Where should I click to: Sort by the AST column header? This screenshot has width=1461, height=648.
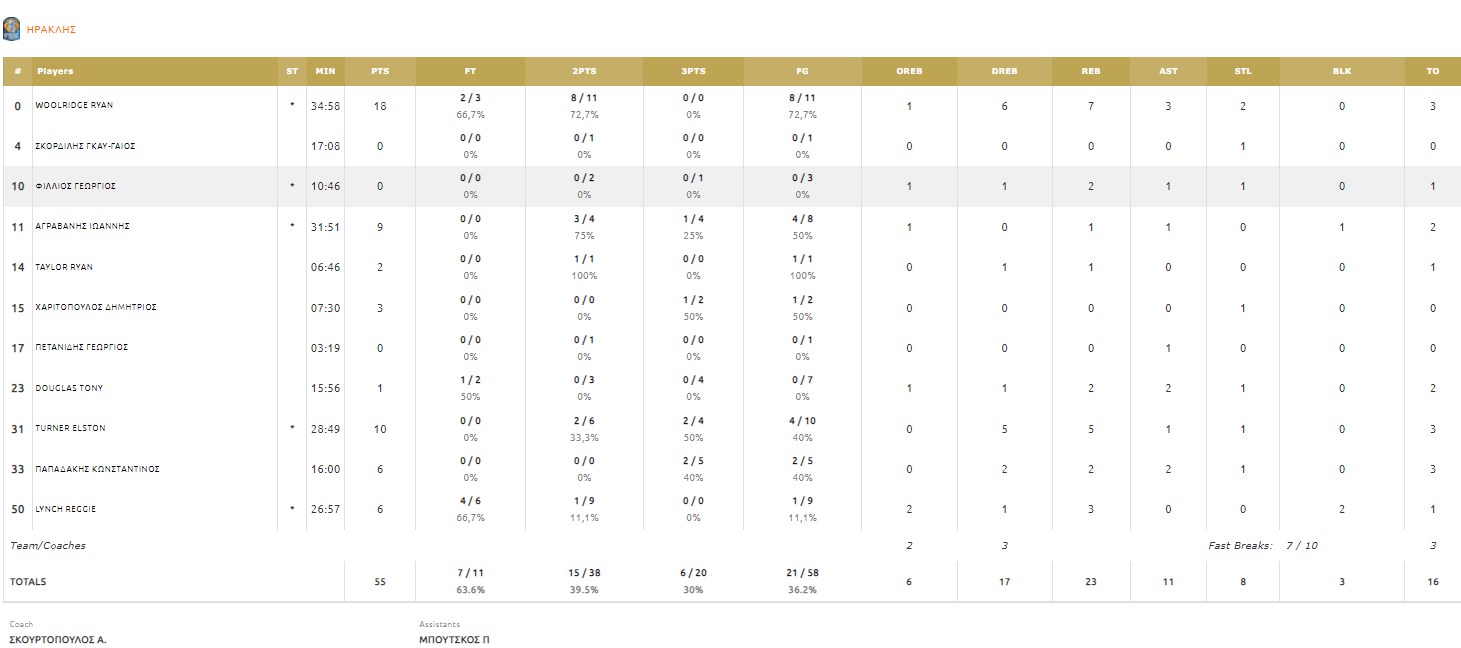(1168, 72)
